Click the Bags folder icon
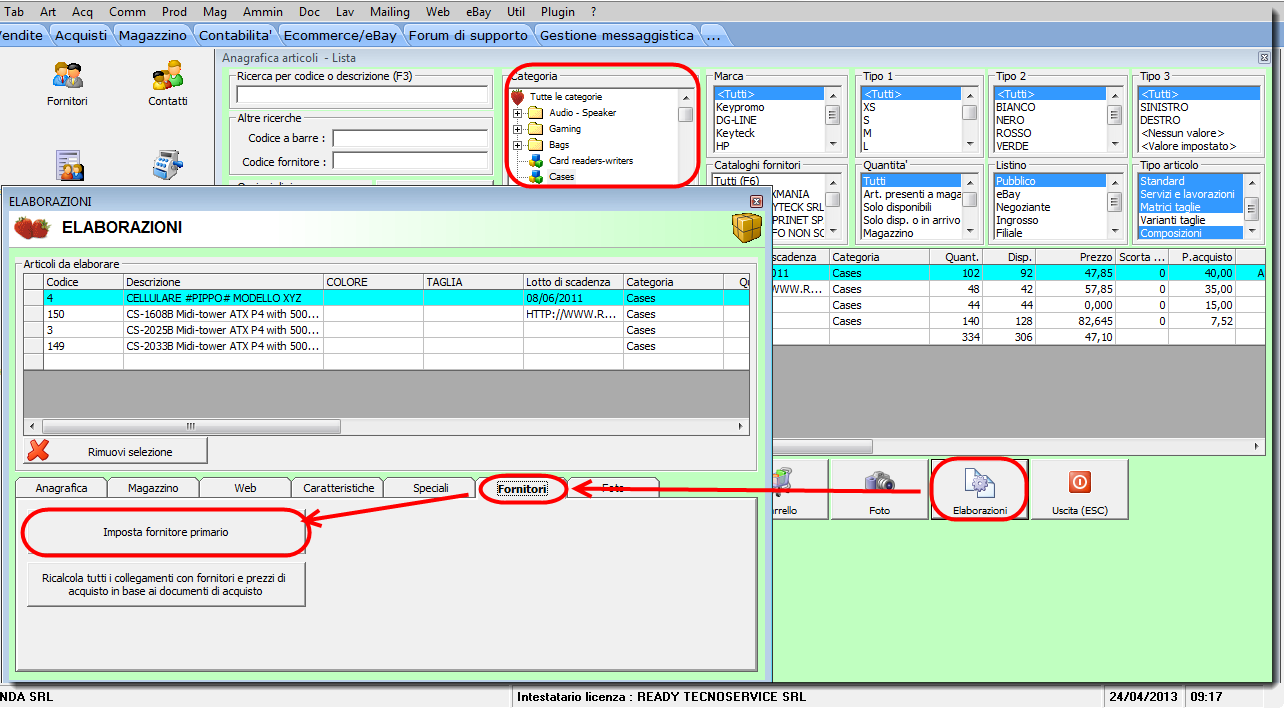 [x=535, y=145]
